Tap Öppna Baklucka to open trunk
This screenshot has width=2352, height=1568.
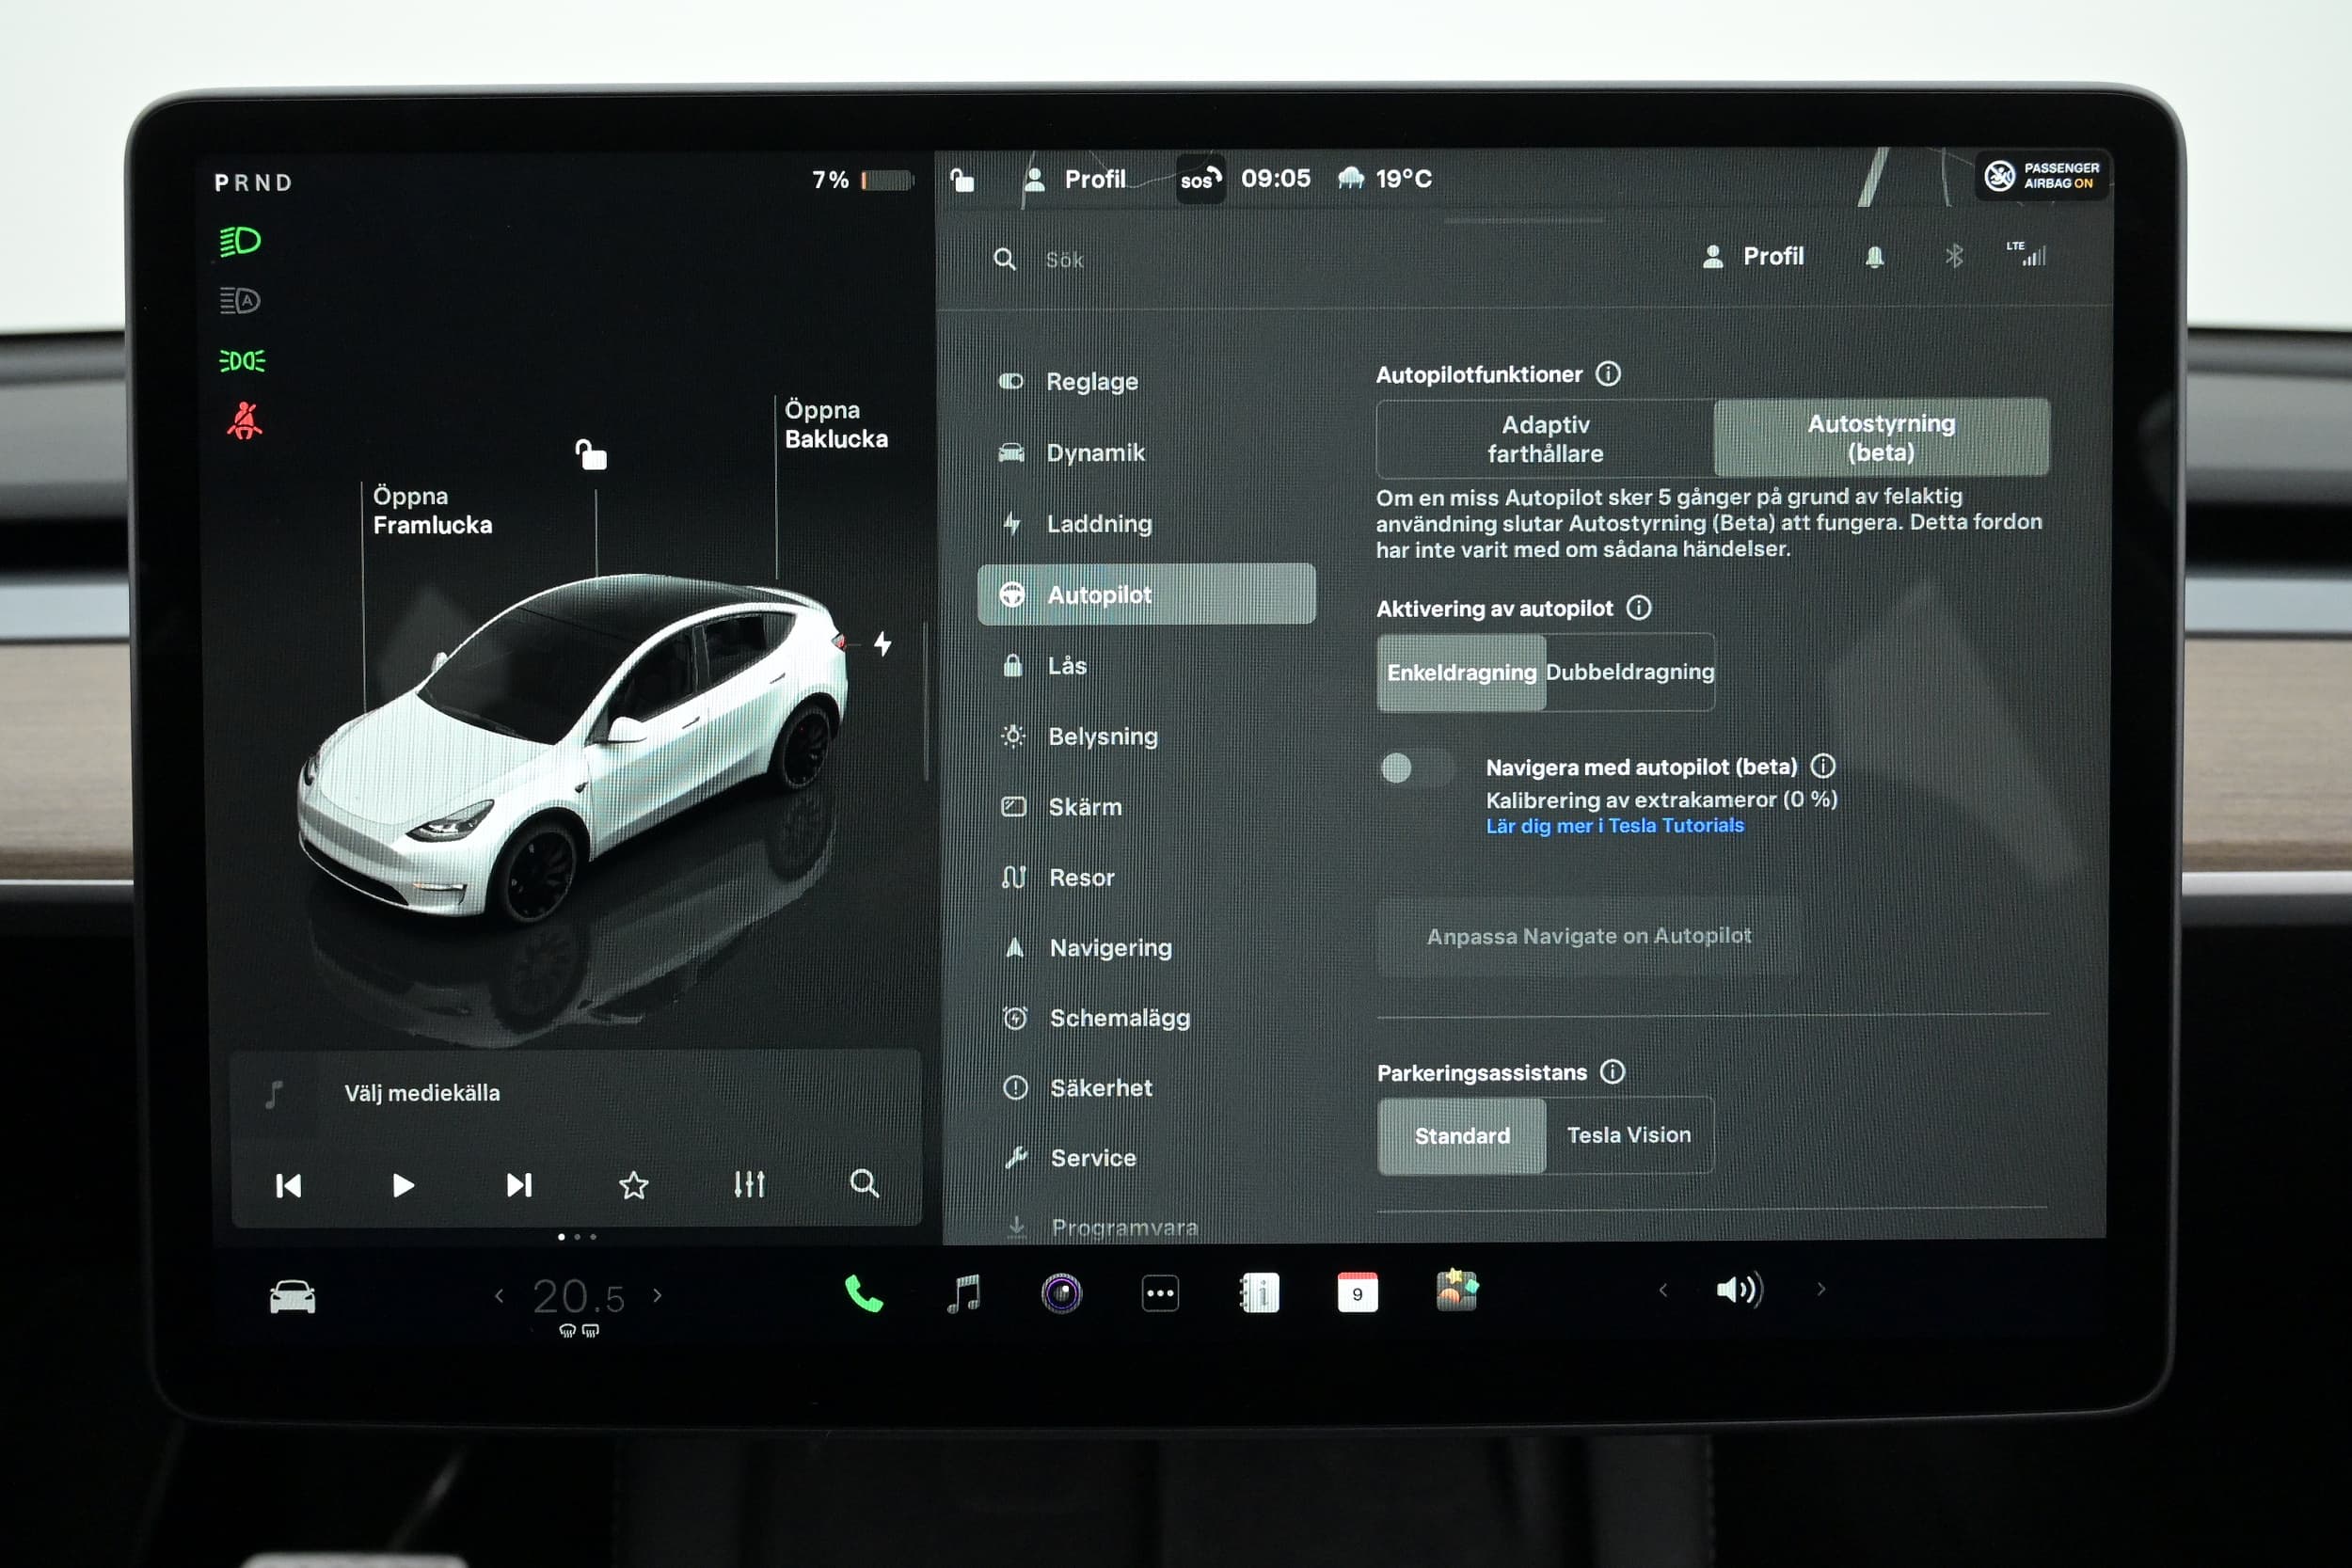(835, 424)
